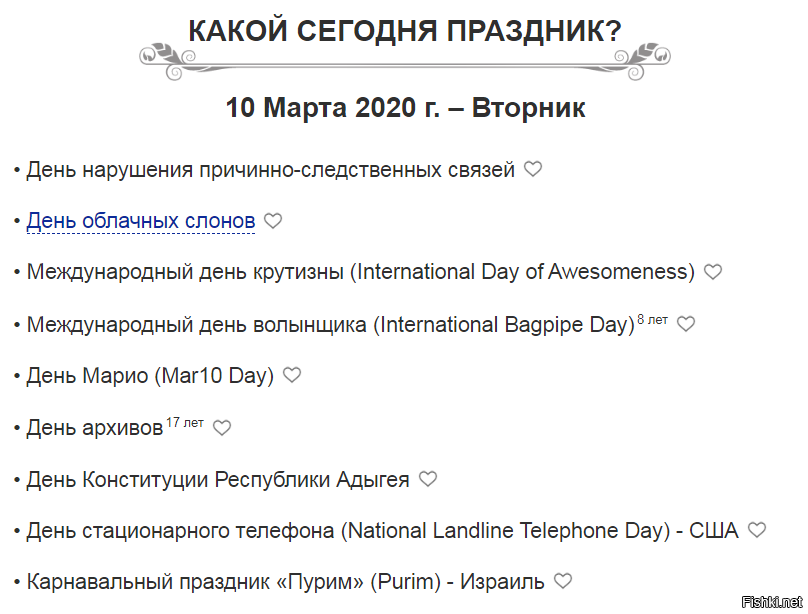Click 'День Конституции Республики Адыгея' entry text

[x=218, y=480]
